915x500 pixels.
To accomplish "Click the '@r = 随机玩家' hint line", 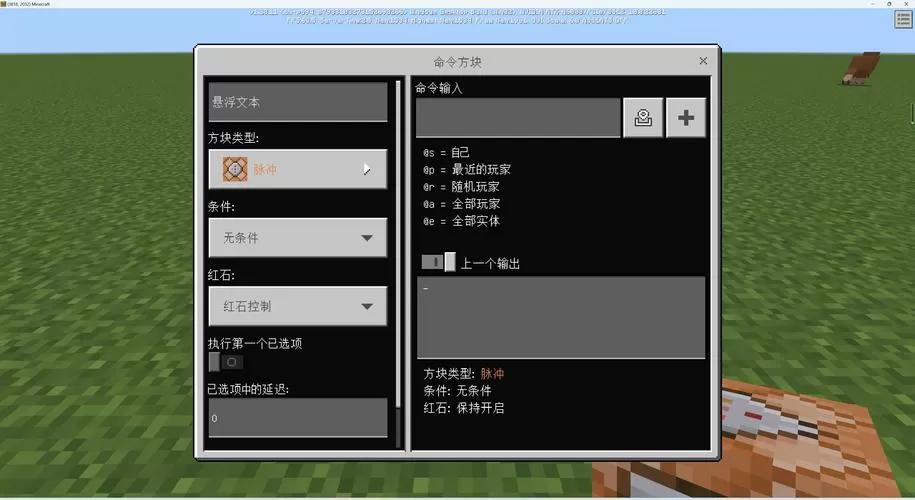I will coord(461,187).
